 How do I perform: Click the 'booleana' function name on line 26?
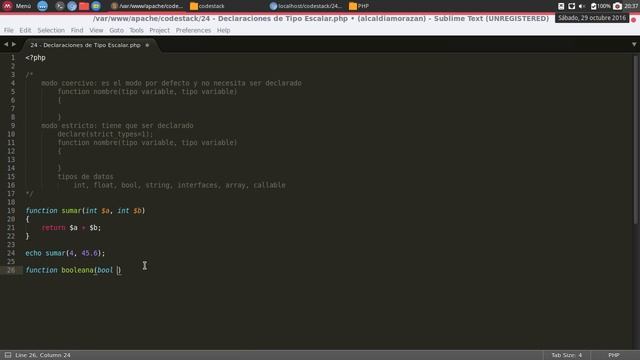(78, 270)
